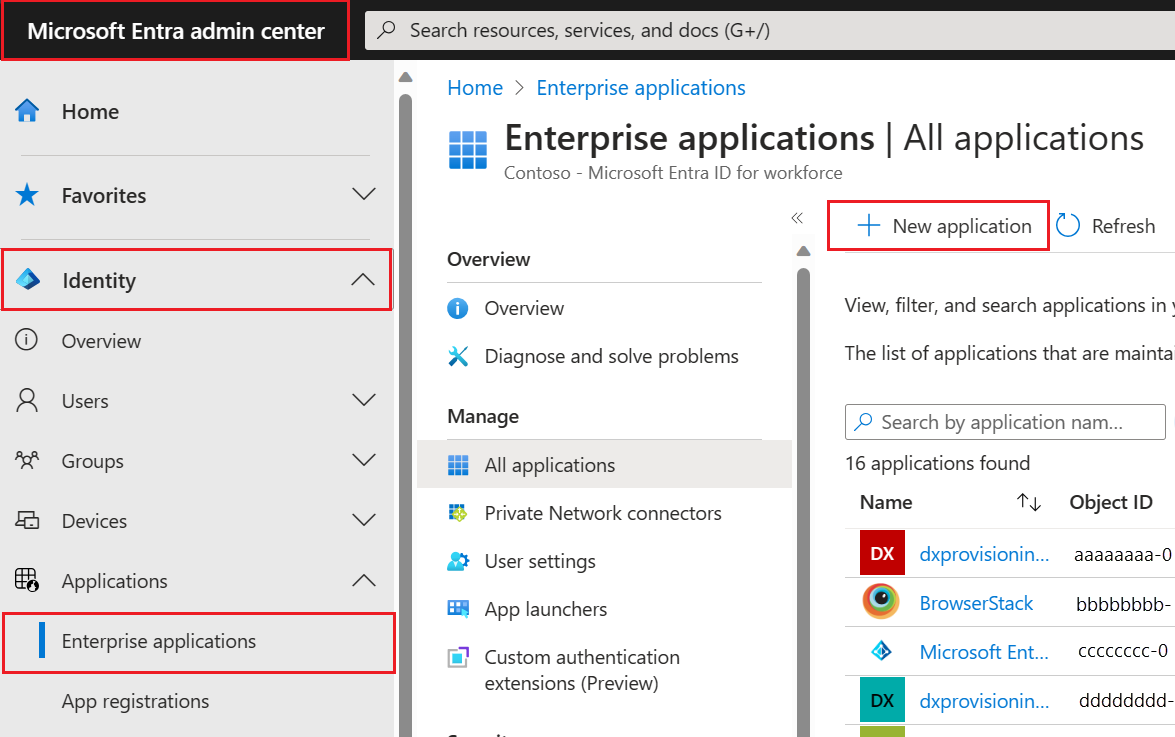Open App registrations in the sidebar
Viewport: 1175px width, 737px height.
coord(135,701)
